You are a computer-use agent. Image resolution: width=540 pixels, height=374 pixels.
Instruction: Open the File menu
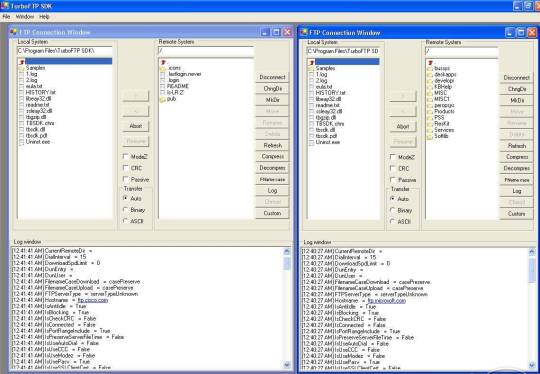click(x=6, y=17)
